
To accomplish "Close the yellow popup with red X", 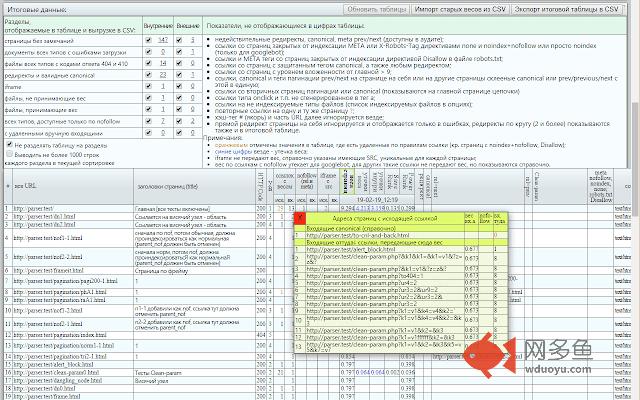I will (299, 217).
